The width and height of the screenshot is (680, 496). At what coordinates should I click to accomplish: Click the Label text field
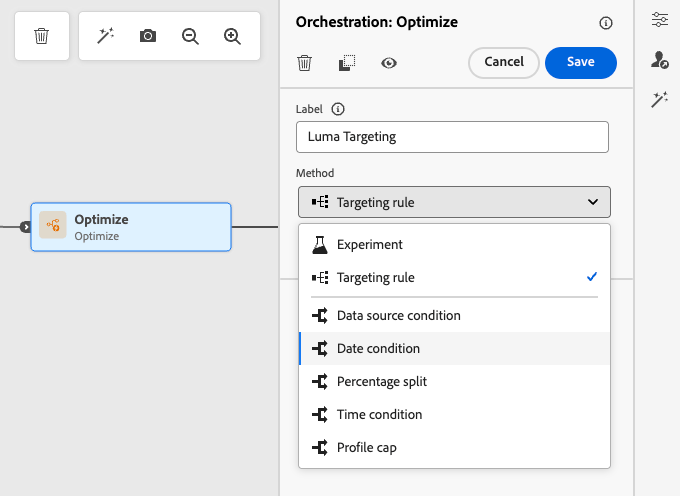tap(452, 137)
